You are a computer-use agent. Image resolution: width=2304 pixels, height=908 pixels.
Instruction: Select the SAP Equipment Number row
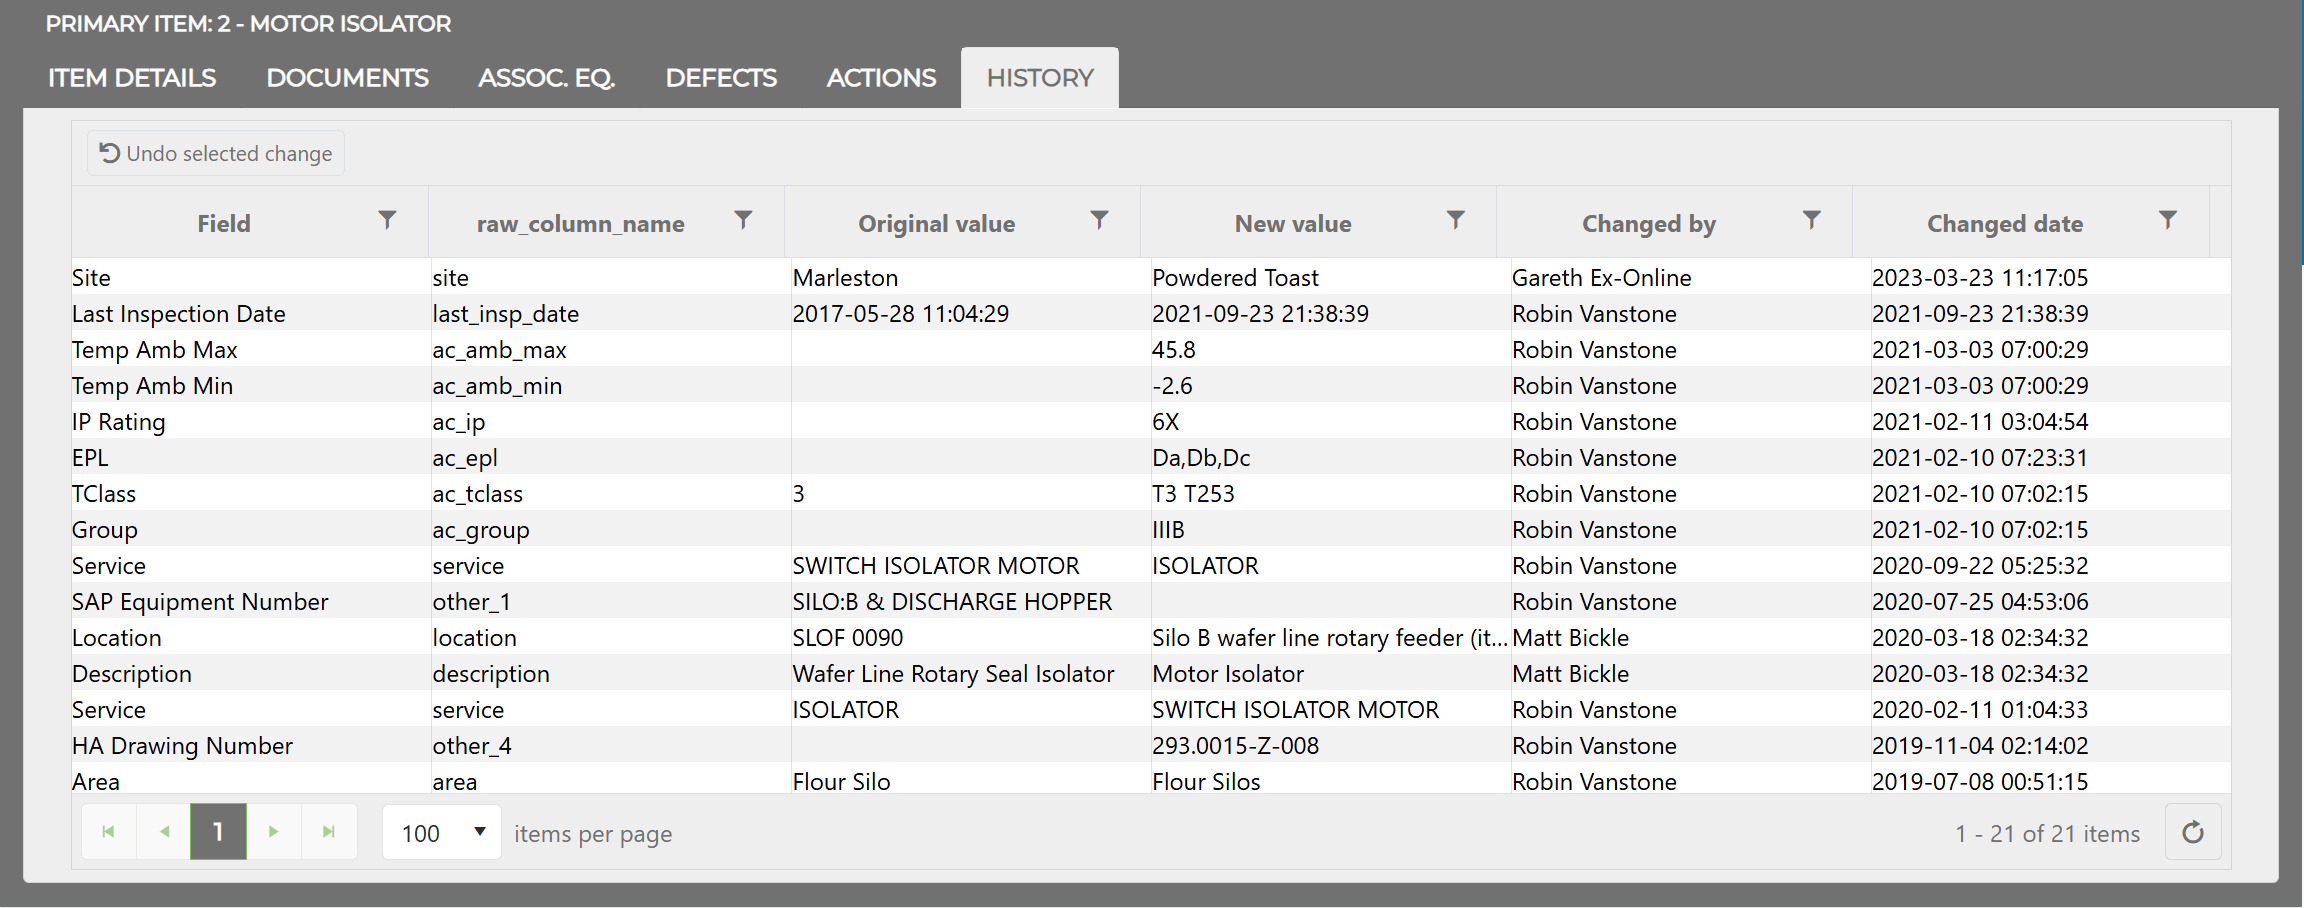[x=1150, y=601]
